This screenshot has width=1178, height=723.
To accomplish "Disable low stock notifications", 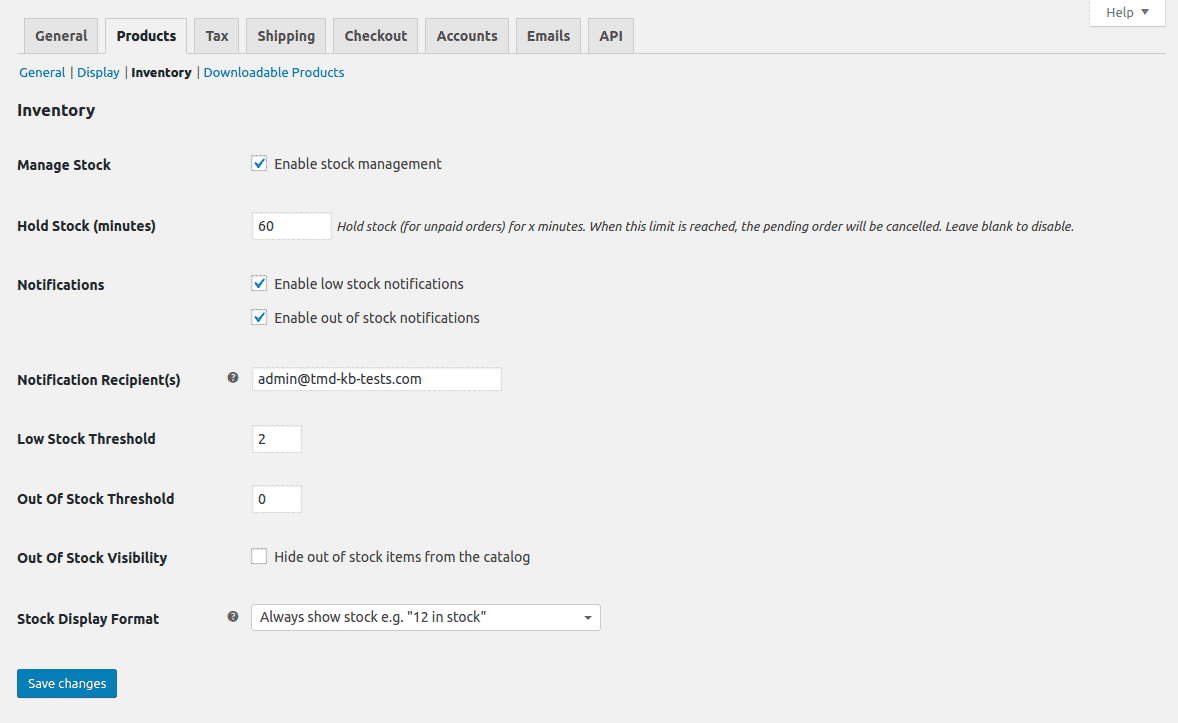I will pyautogui.click(x=259, y=283).
